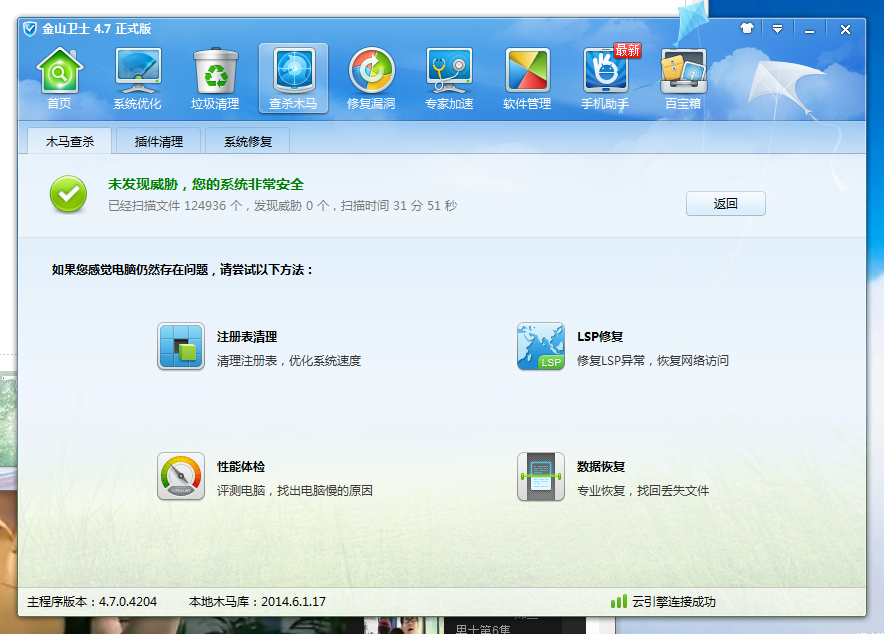Screen dimensions: 884x634
Task: Open 手机助手 phone assistant
Action: (x=605, y=78)
